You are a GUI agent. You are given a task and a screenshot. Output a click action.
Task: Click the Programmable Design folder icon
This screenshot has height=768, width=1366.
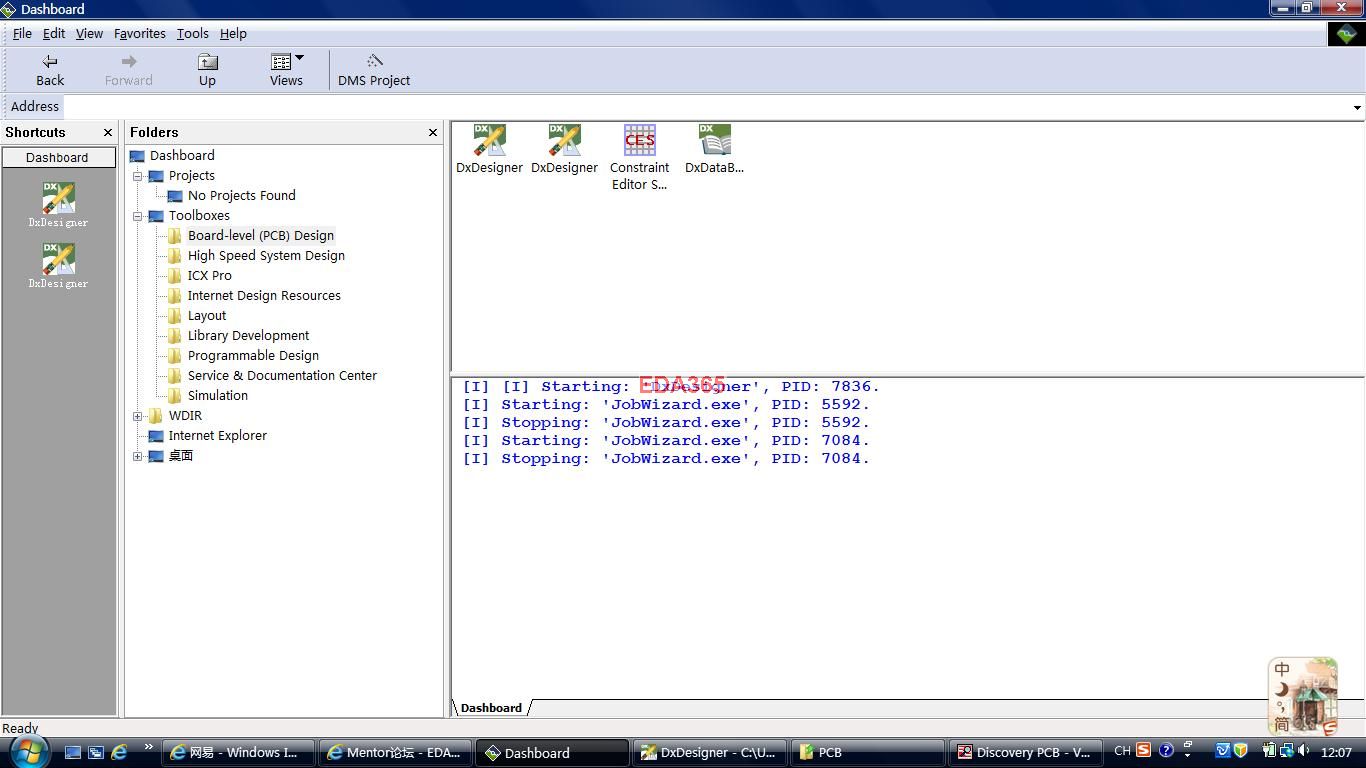pos(175,355)
